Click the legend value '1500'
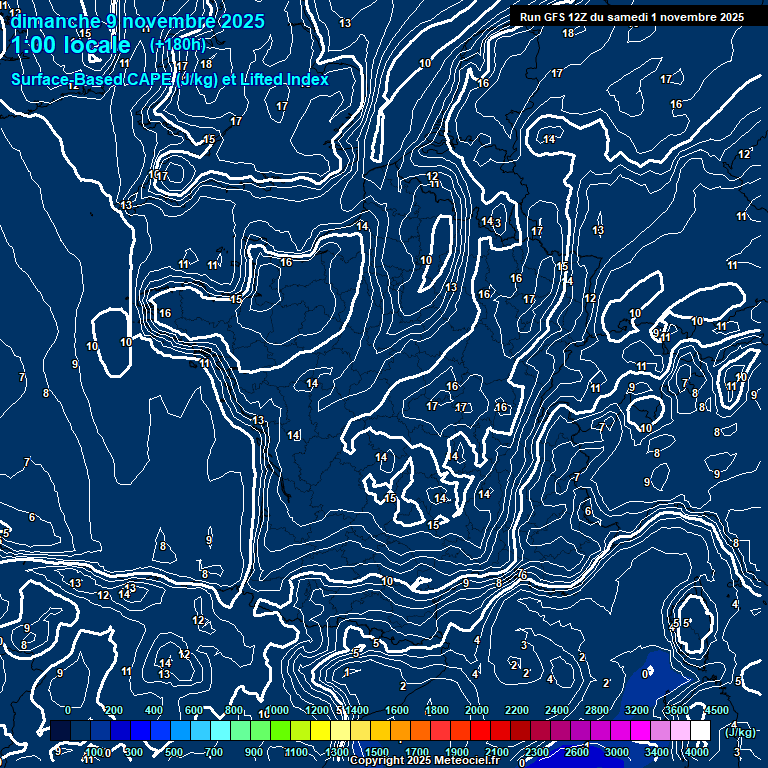Screen dimensions: 768x768 [377, 752]
